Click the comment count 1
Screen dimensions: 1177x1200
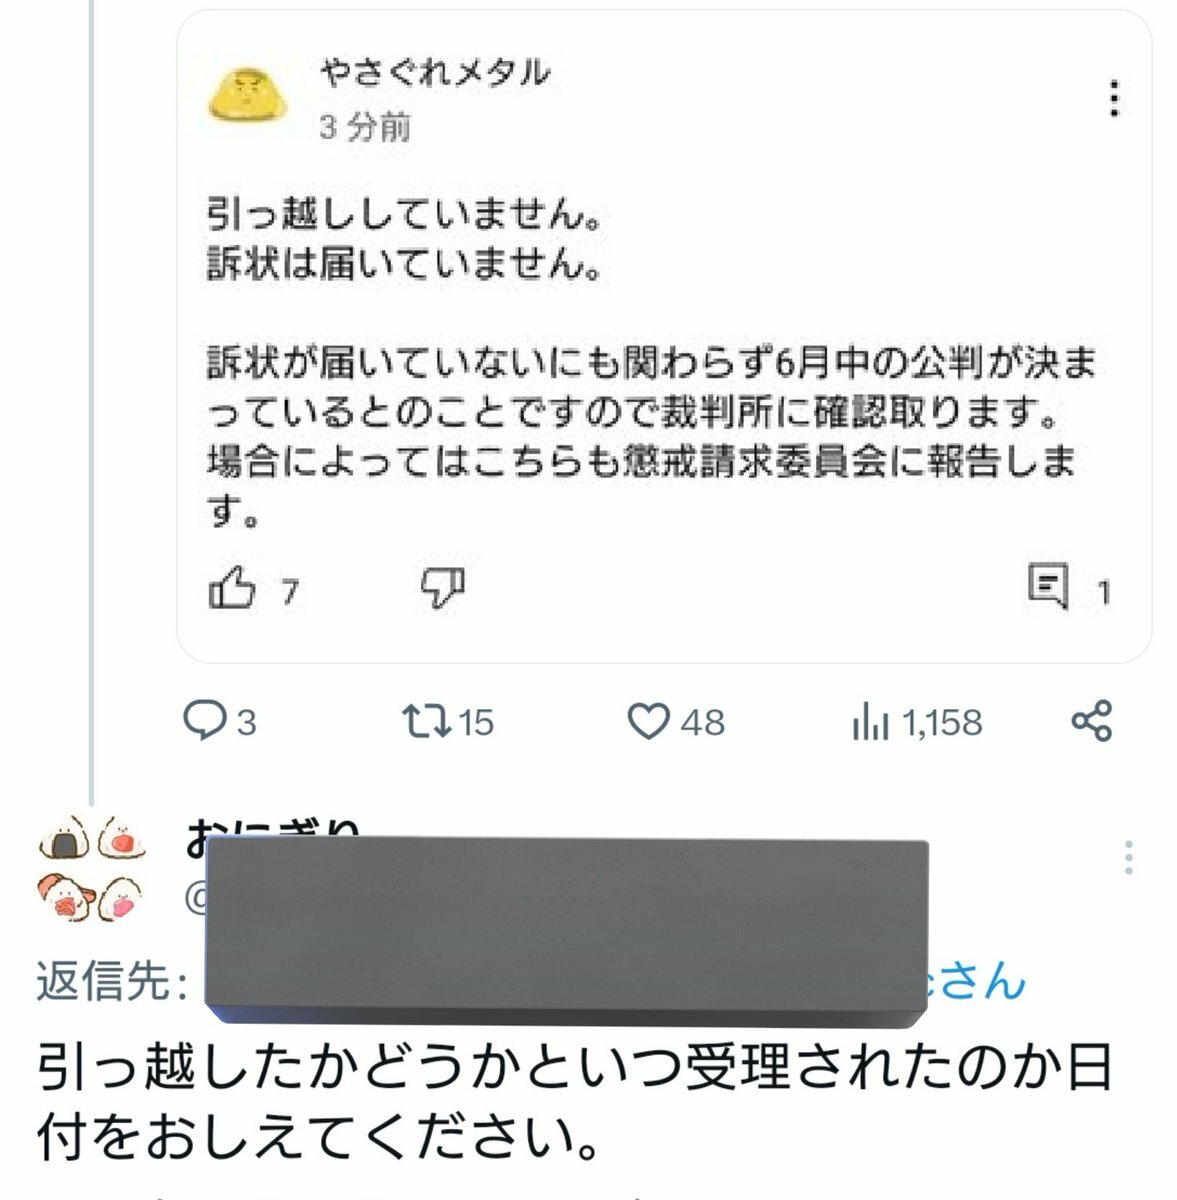pos(1103,593)
